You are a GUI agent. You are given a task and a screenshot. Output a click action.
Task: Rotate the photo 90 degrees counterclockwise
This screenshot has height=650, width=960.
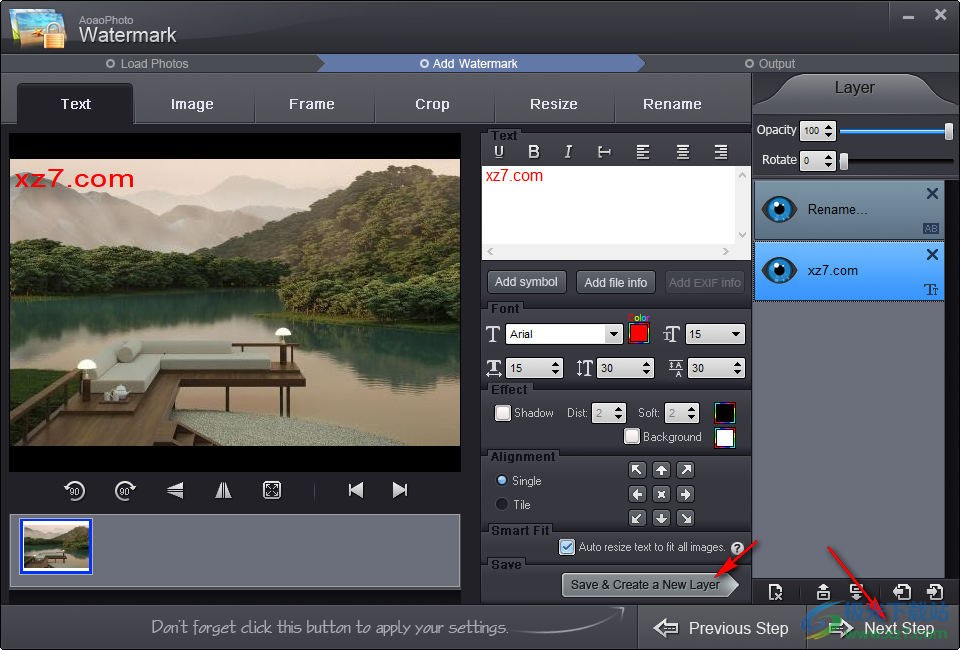click(x=75, y=490)
